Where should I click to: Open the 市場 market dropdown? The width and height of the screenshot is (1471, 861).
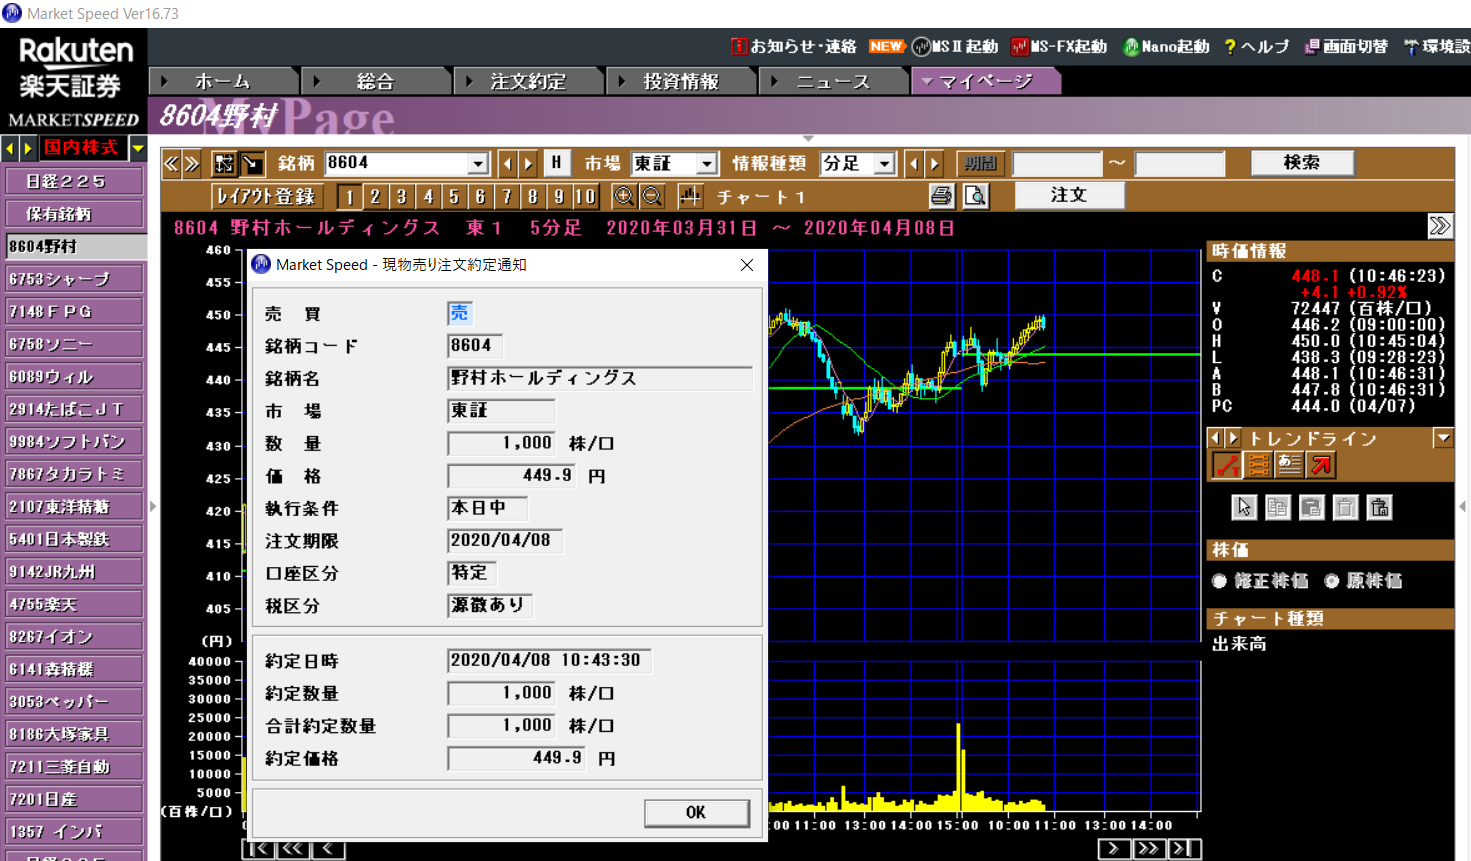[707, 164]
